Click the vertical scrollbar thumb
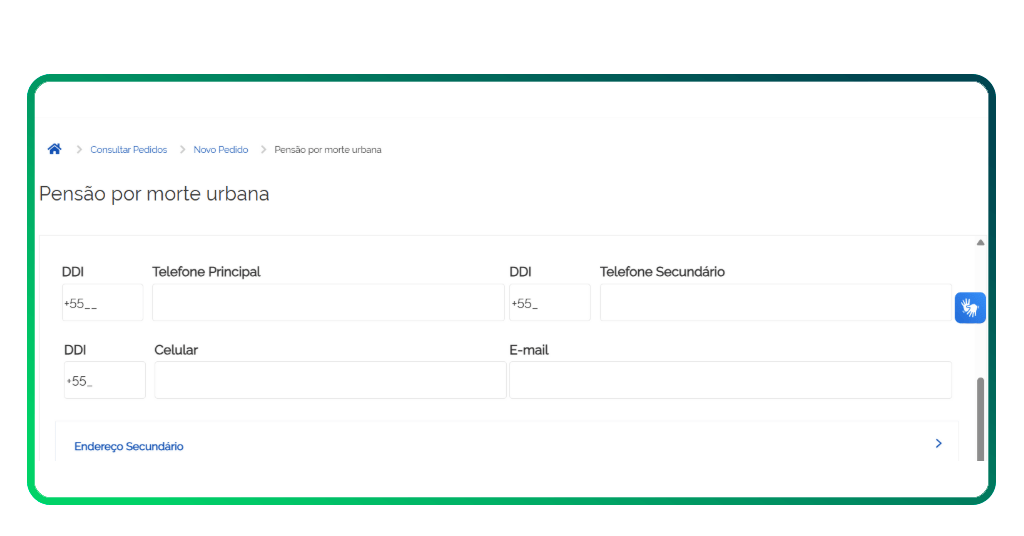1024x536 pixels. point(980,418)
